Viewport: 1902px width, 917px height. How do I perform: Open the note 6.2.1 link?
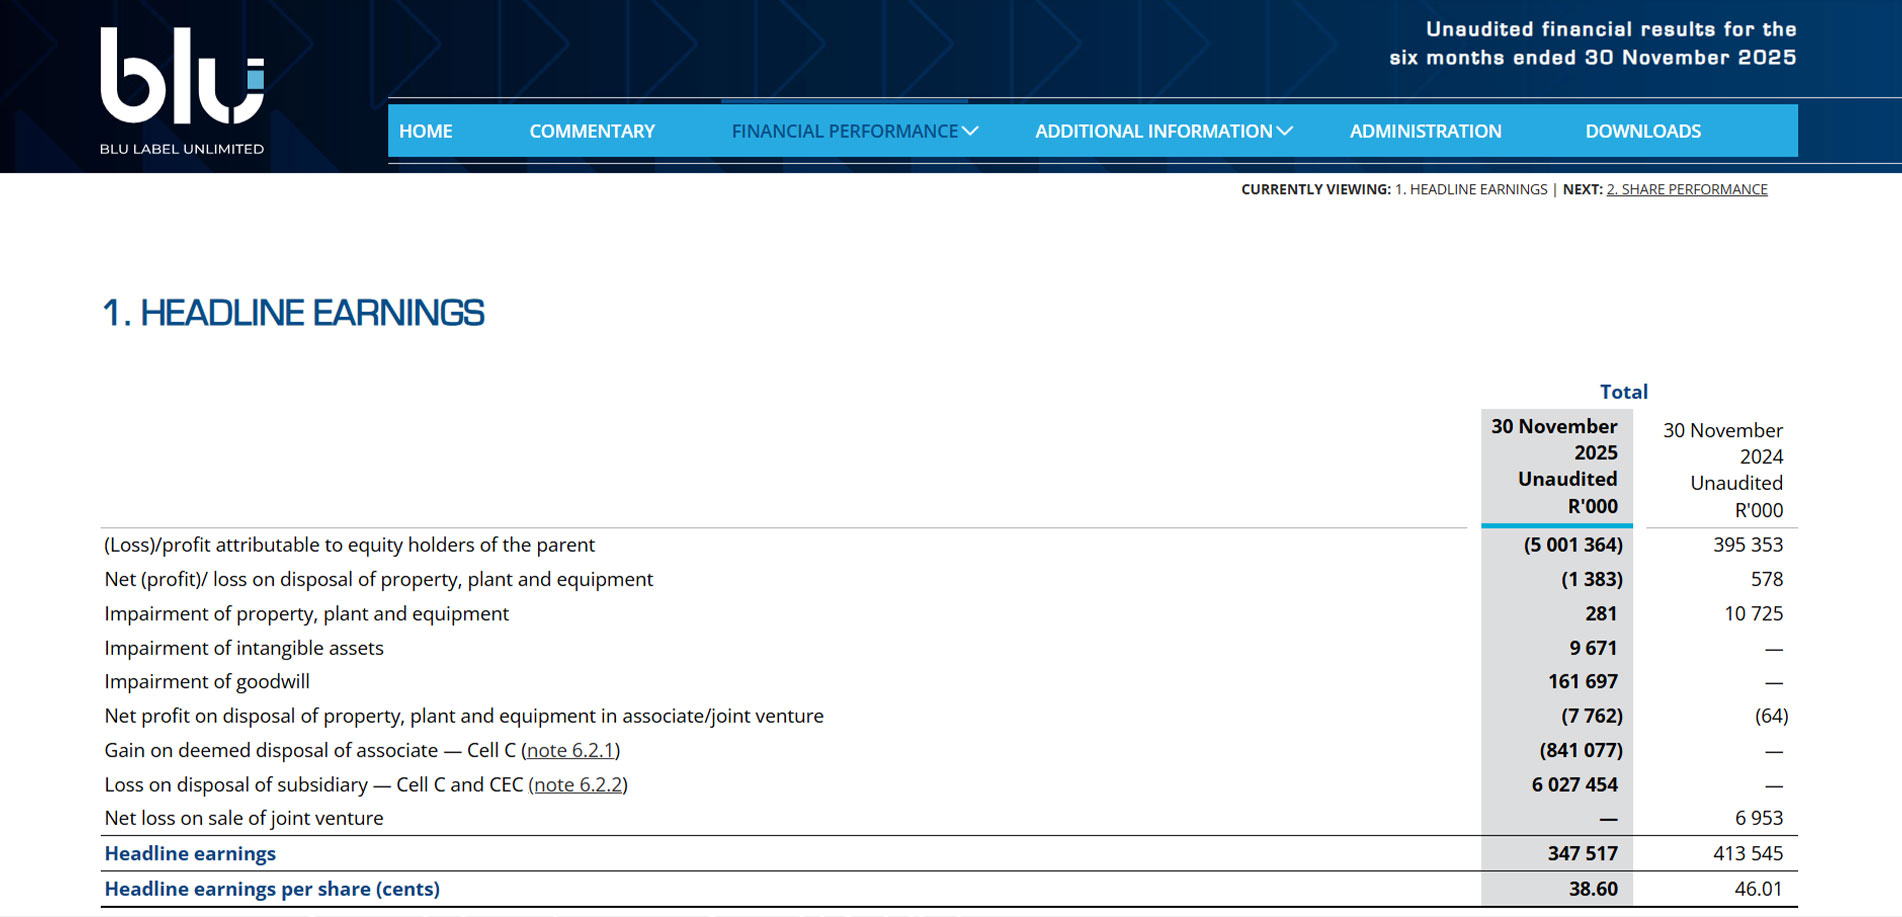[x=571, y=750]
